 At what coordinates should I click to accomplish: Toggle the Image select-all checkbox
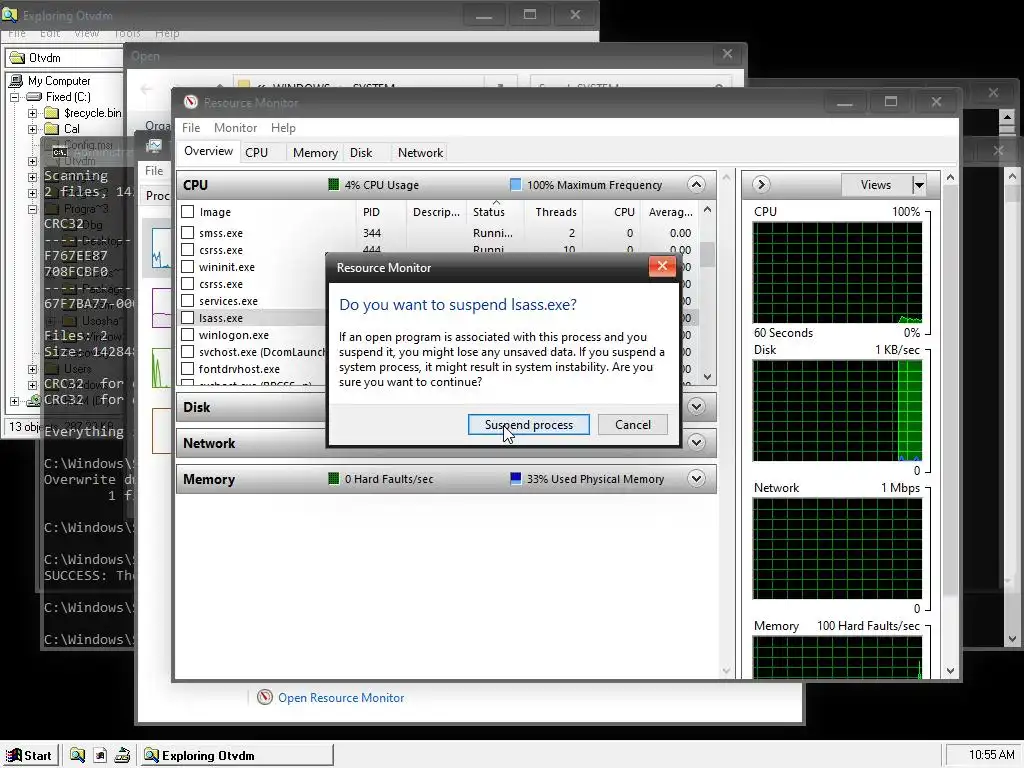coord(187,212)
